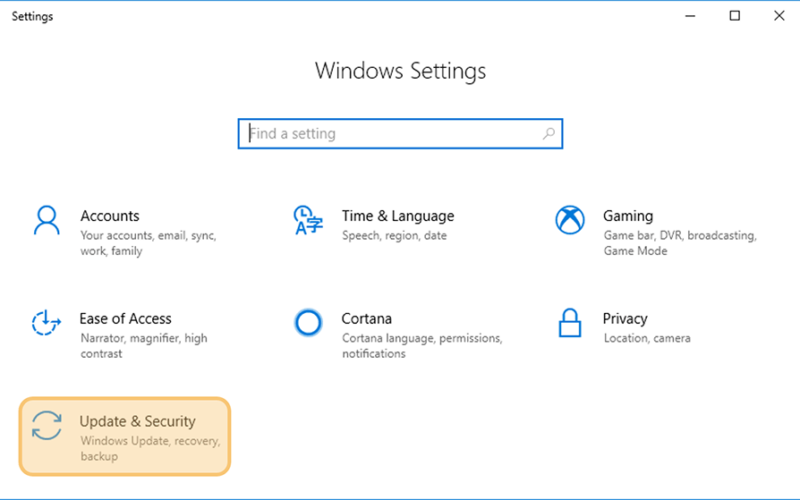Focus the Find a setting search box
This screenshot has height=500, width=800.
[400, 134]
